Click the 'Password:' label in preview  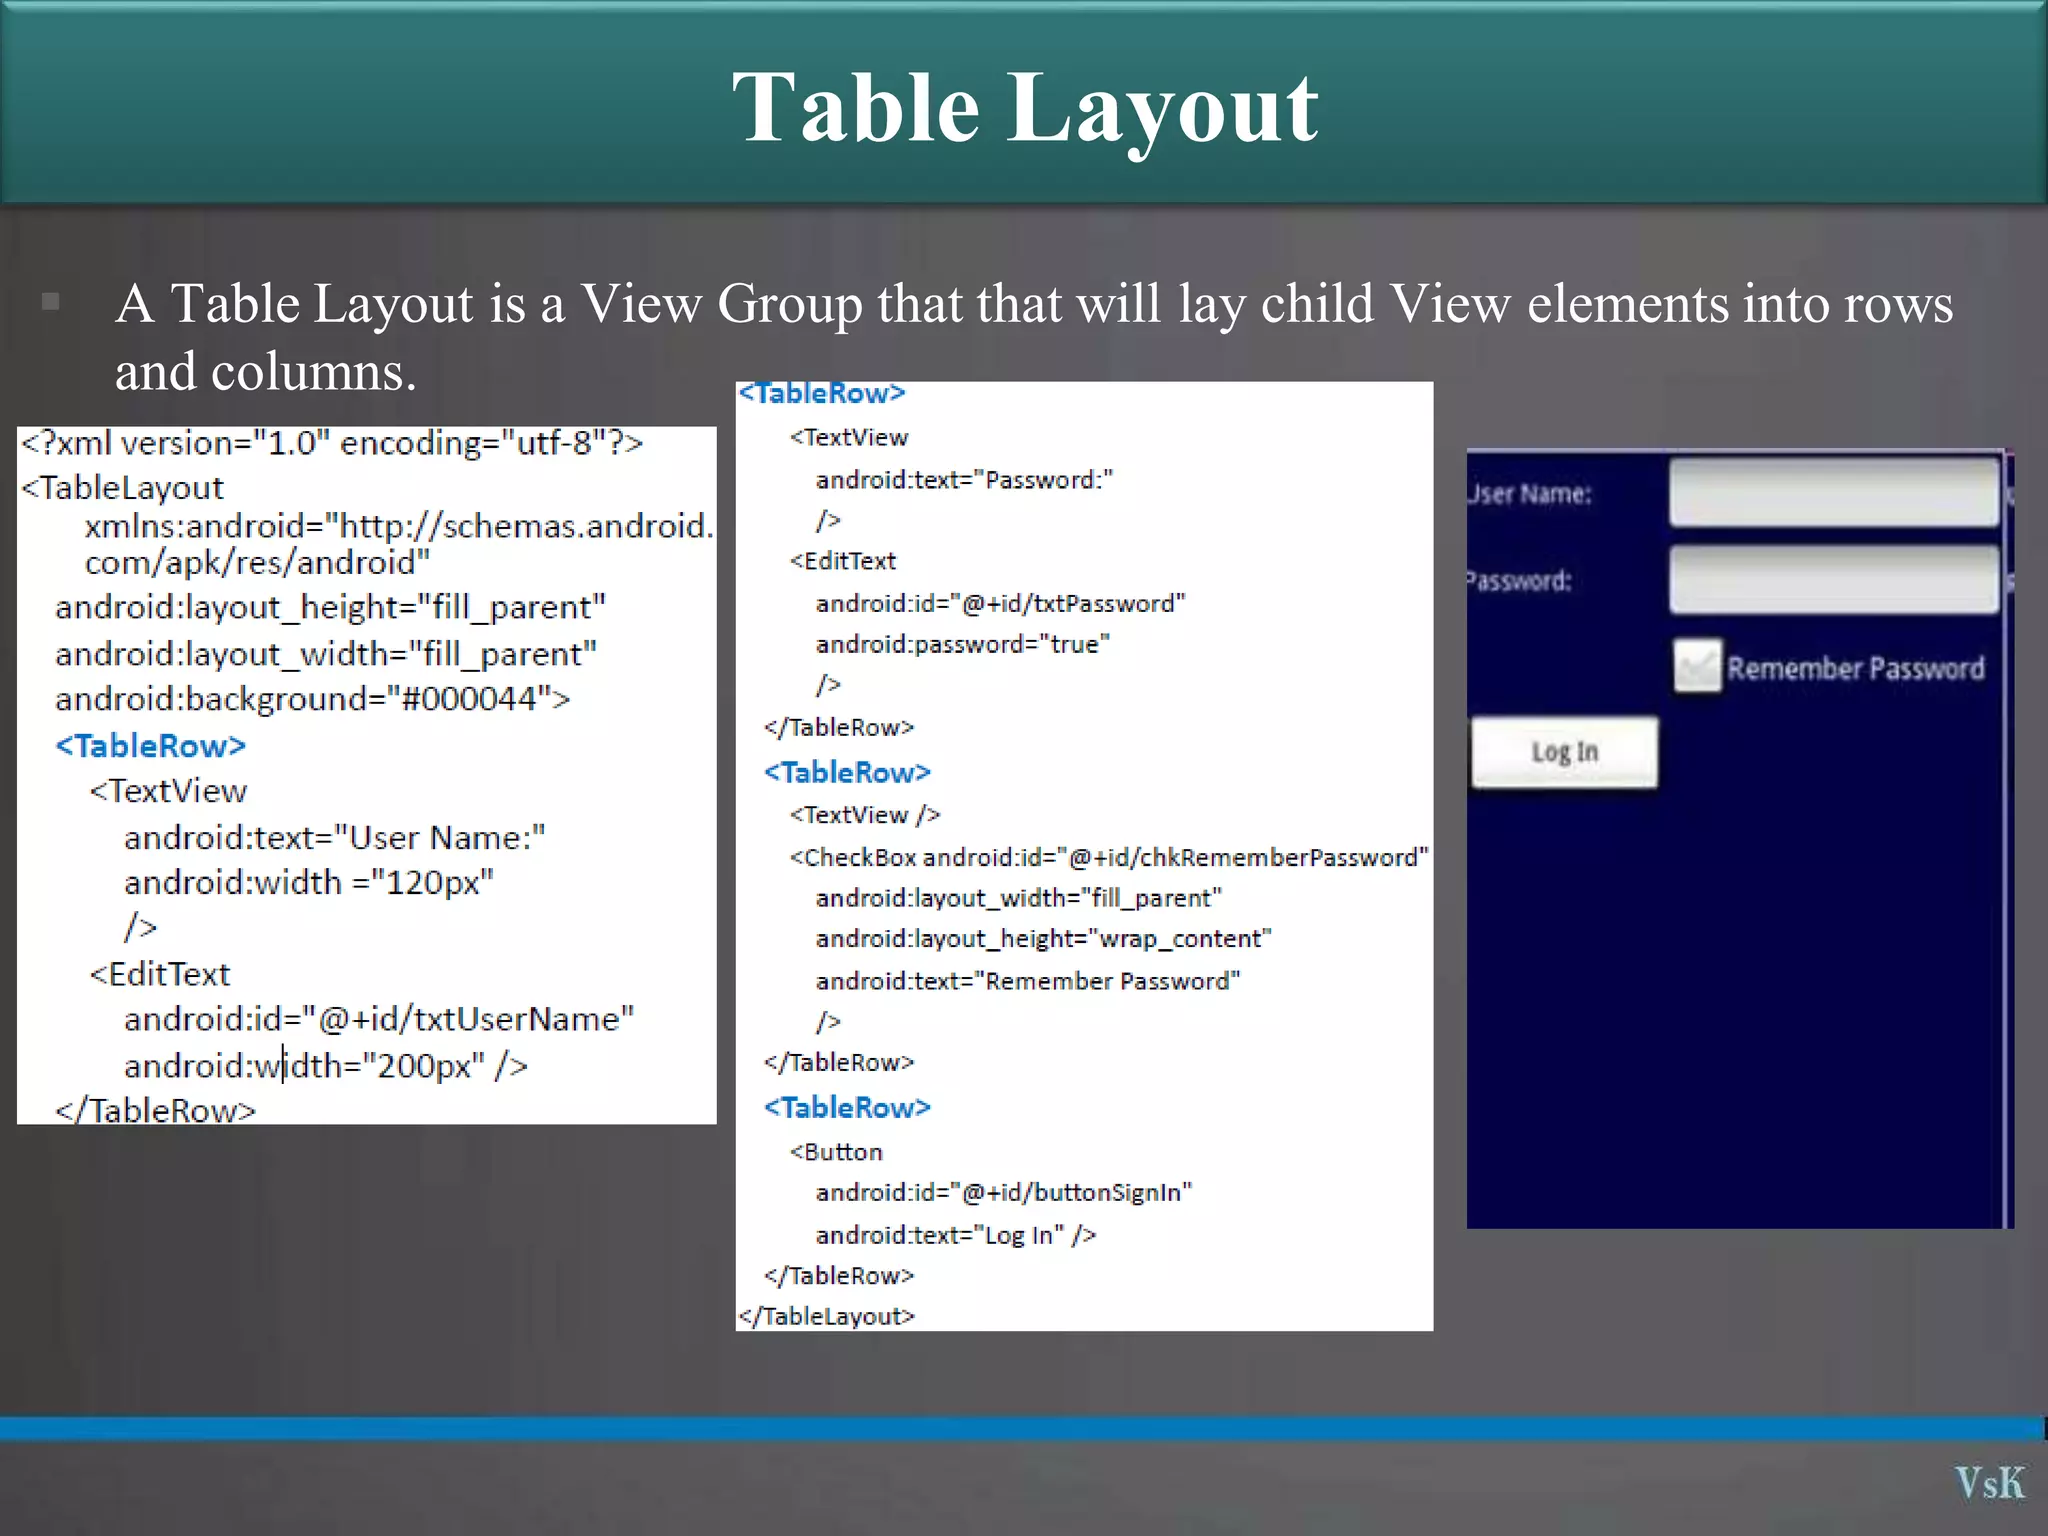click(x=1520, y=581)
